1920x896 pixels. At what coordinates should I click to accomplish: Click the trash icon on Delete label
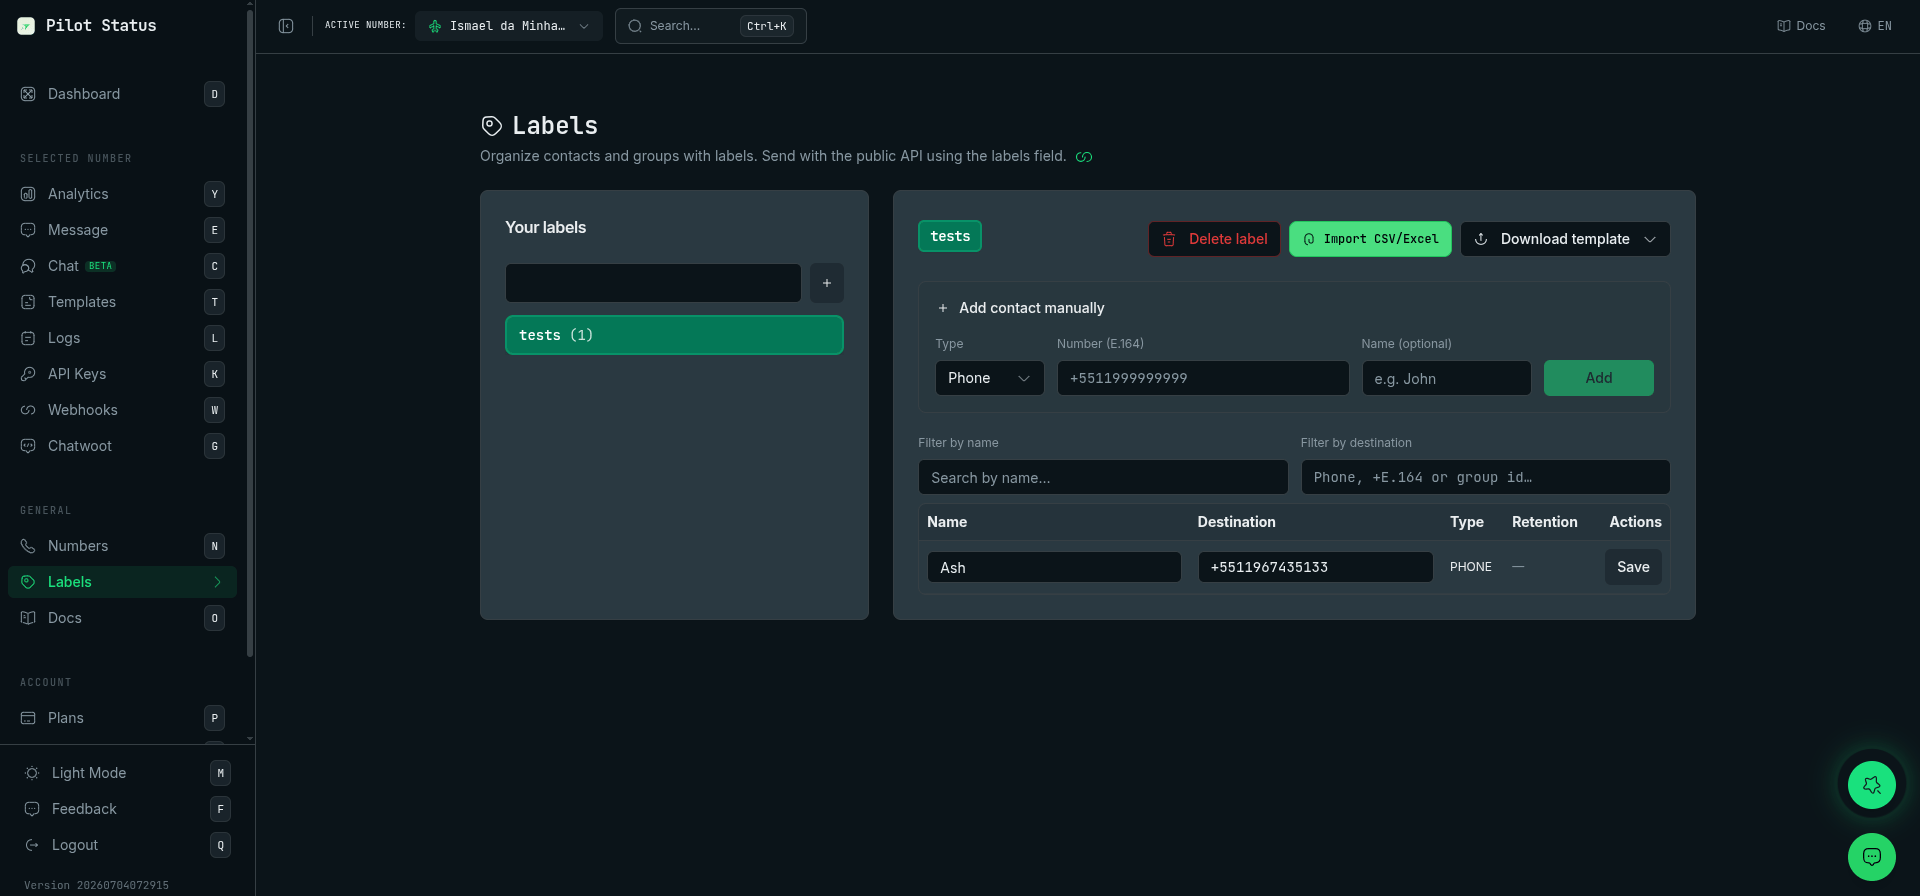coord(1169,239)
